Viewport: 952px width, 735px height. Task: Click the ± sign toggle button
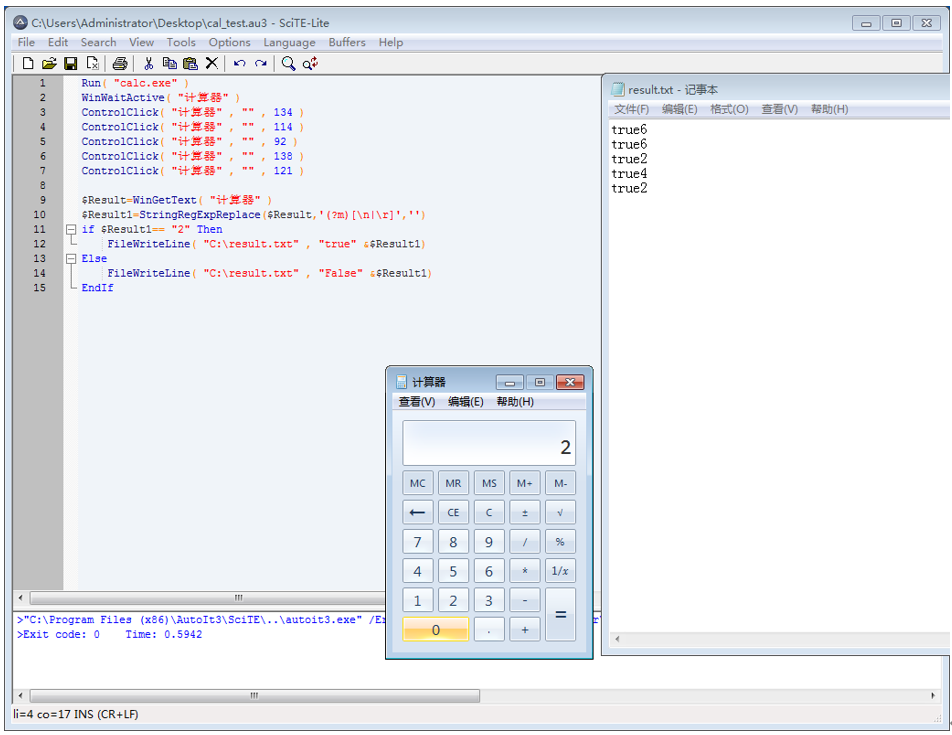coord(525,512)
